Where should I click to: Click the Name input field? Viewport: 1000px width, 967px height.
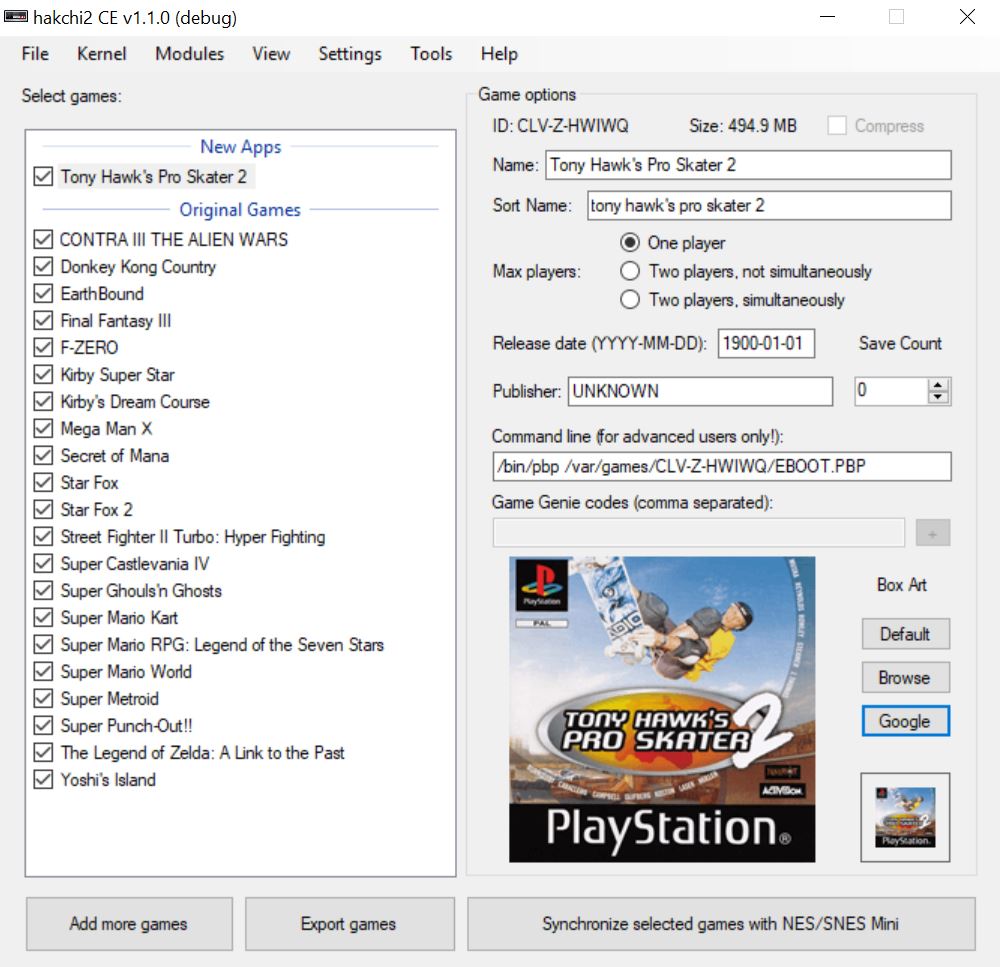coord(748,165)
